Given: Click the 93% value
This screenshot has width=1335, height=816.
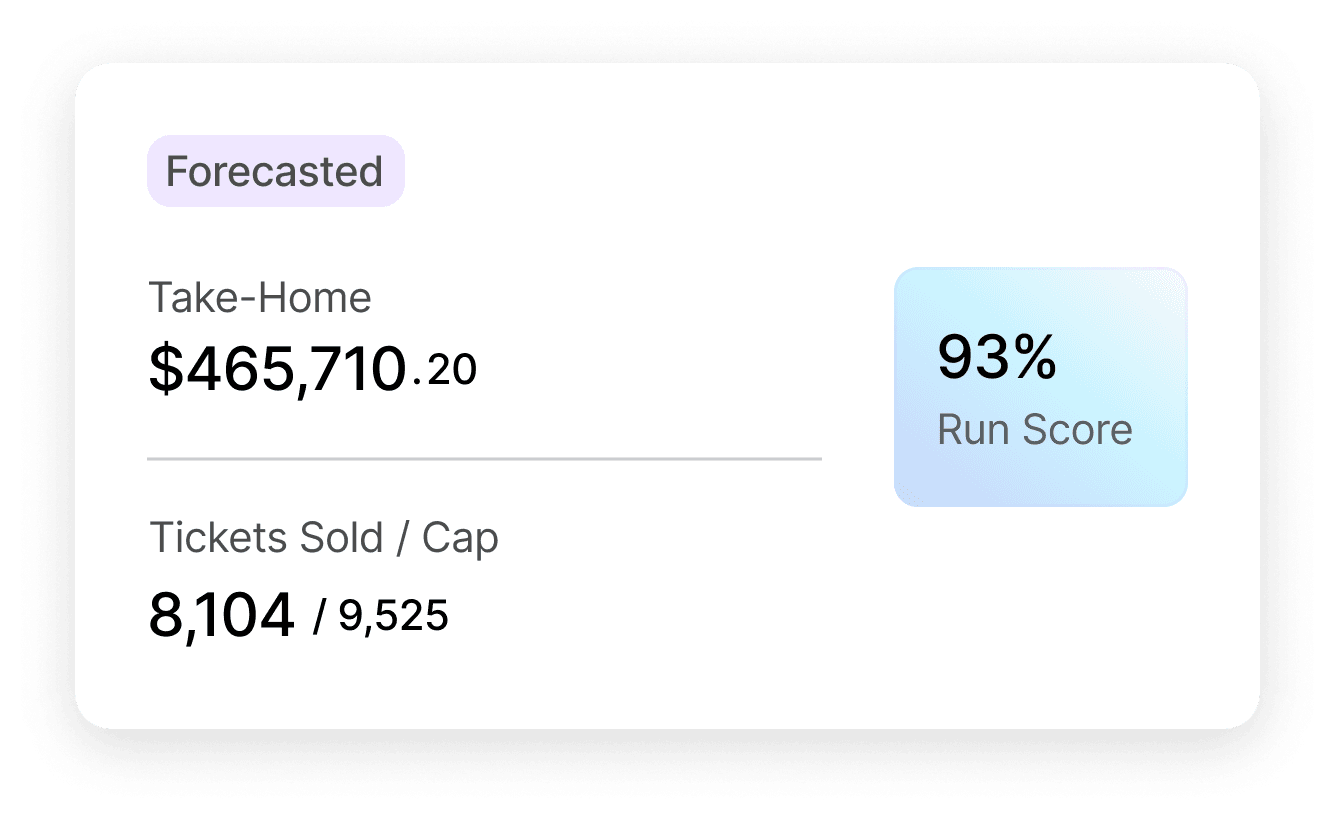Looking at the screenshot, I should click(x=997, y=358).
